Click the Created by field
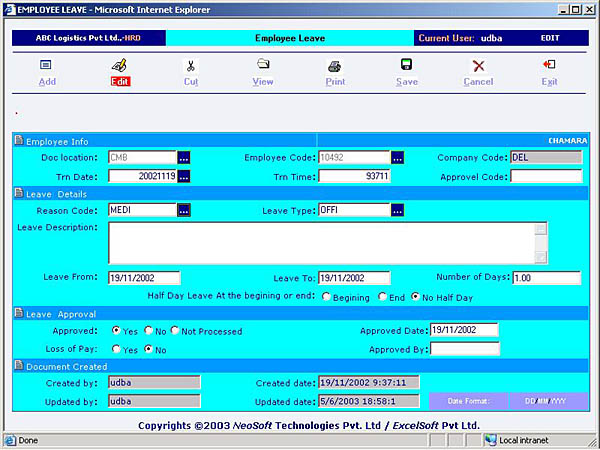Viewport: 600px width, 450px height. coord(154,382)
